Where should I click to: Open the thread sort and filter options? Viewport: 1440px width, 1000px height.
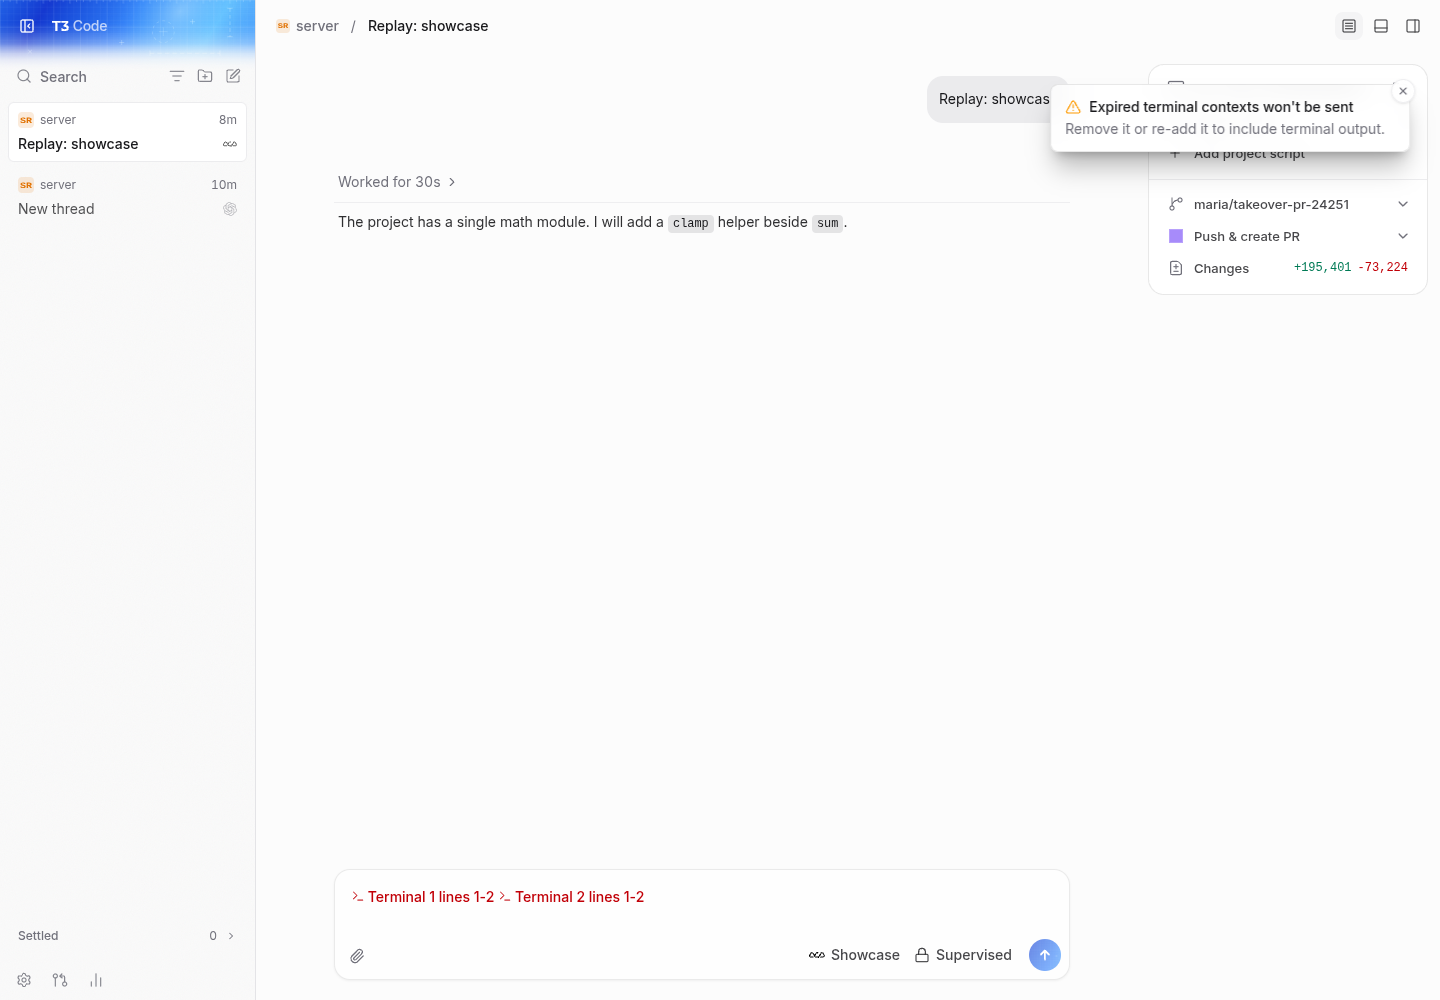[x=177, y=76]
